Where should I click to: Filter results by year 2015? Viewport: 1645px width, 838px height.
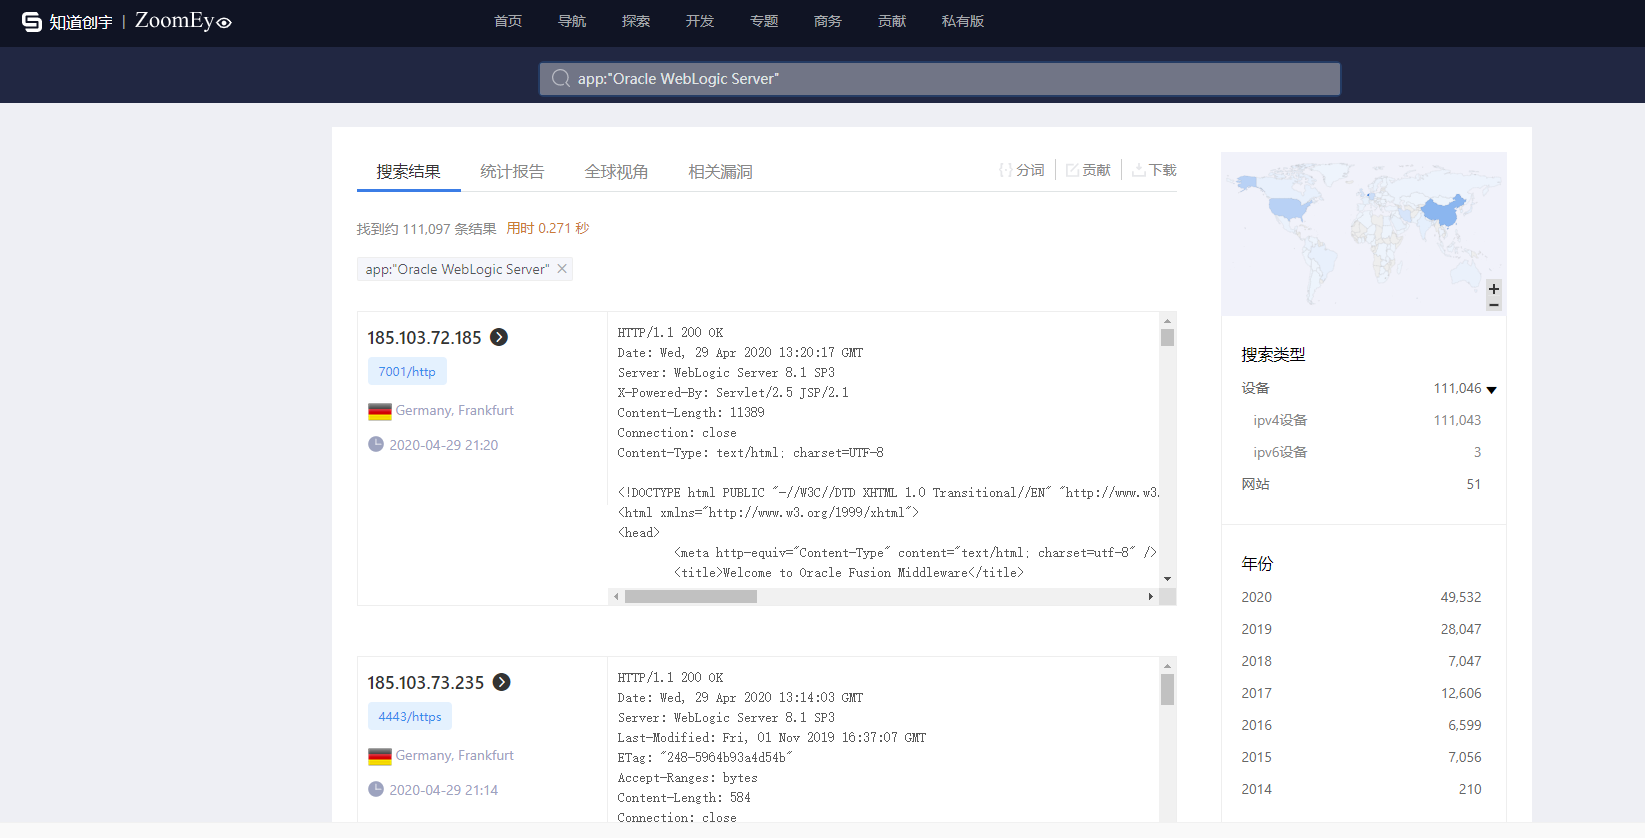pyautogui.click(x=1257, y=757)
